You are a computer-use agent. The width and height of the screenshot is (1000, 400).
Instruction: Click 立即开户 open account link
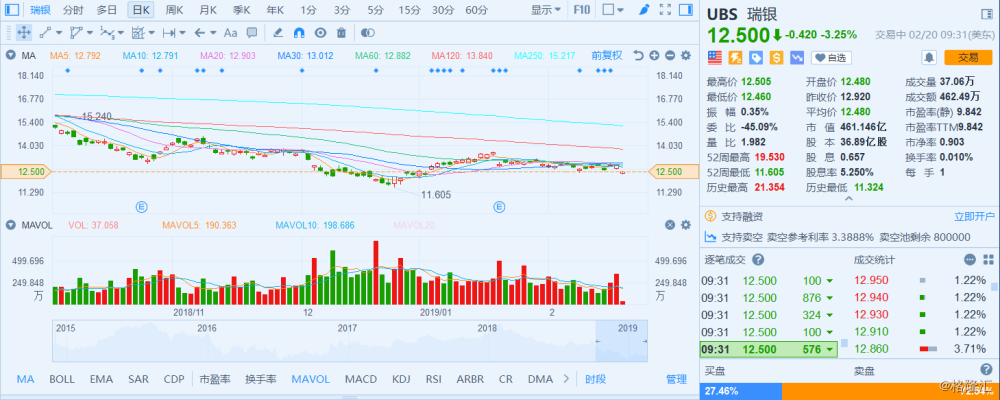point(973,216)
